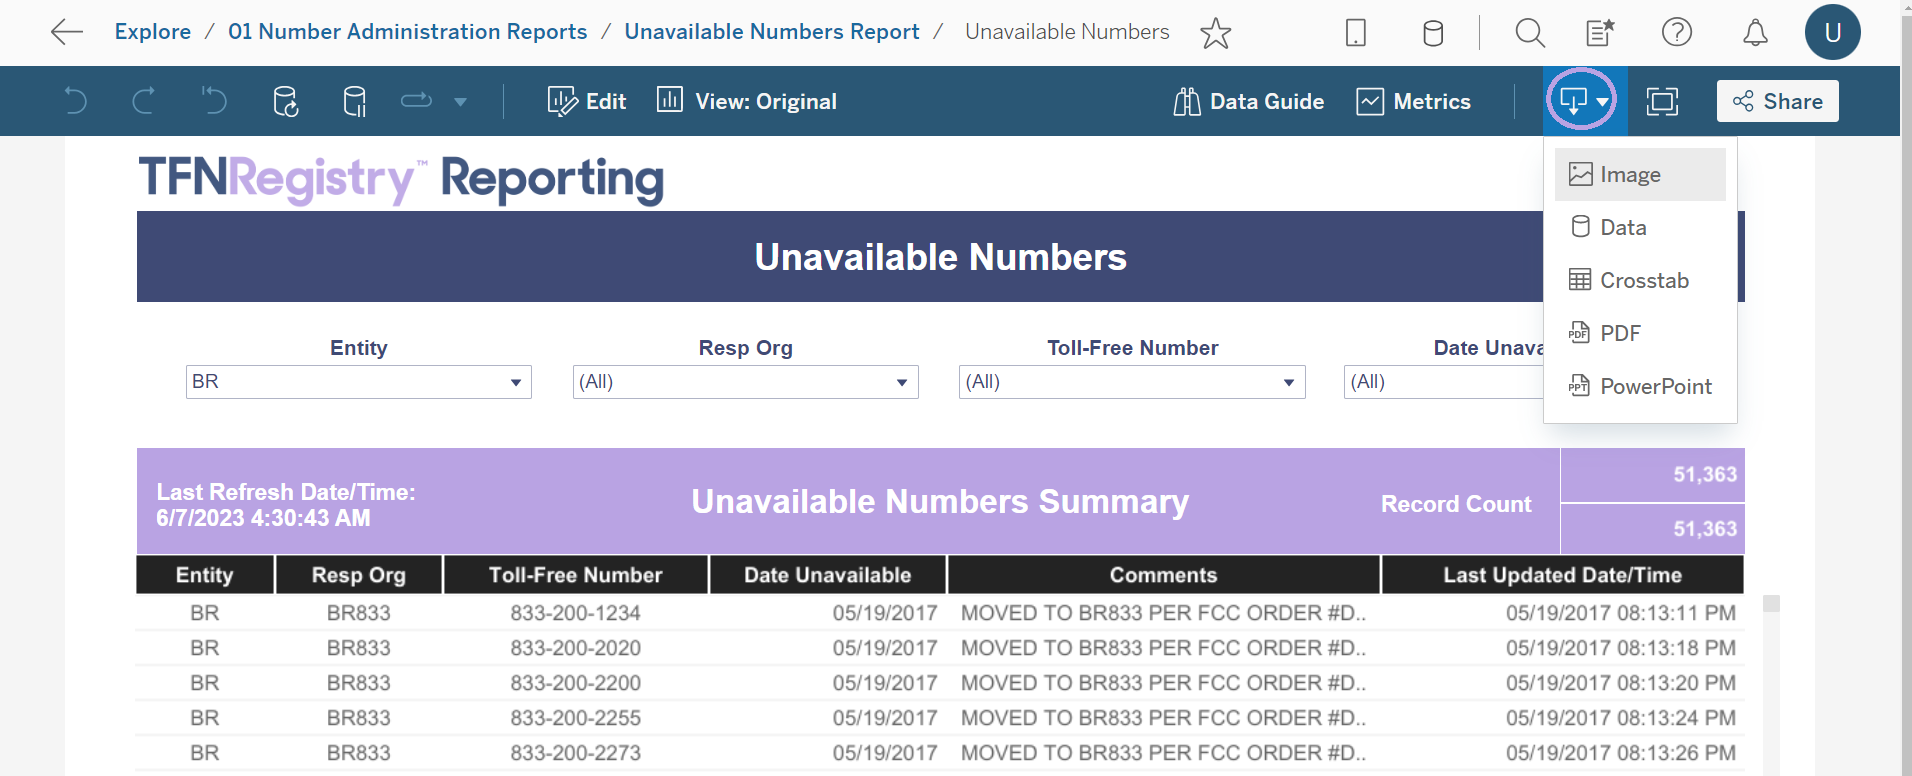Open the search magnifier icon
The image size is (1912, 776).
tap(1530, 33)
